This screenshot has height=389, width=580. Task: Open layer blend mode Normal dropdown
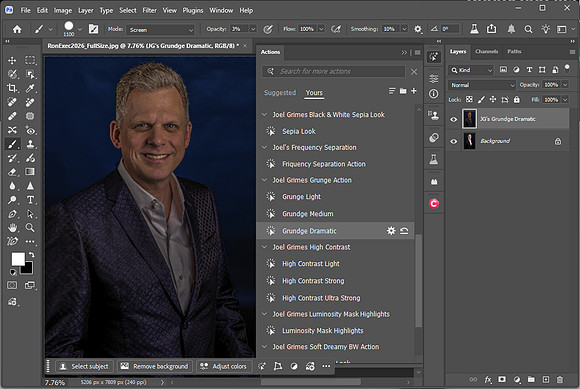tap(482, 85)
